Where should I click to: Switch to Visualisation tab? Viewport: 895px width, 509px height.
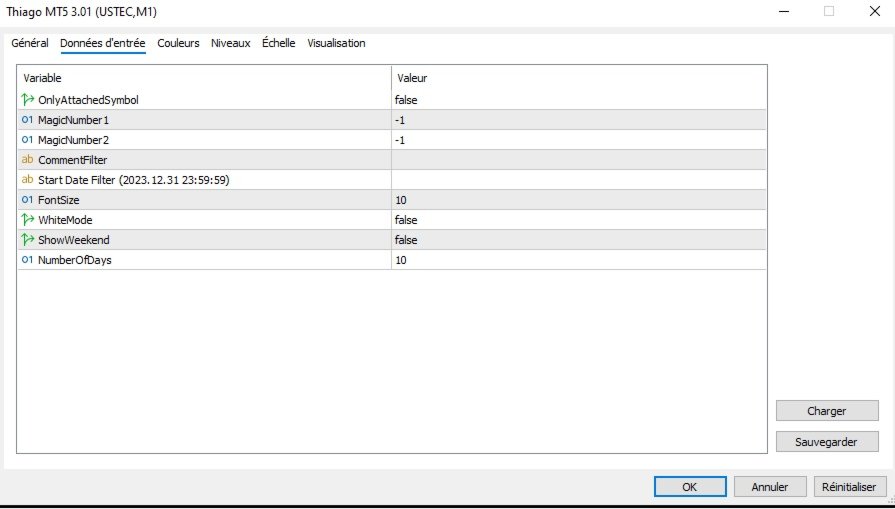336,43
